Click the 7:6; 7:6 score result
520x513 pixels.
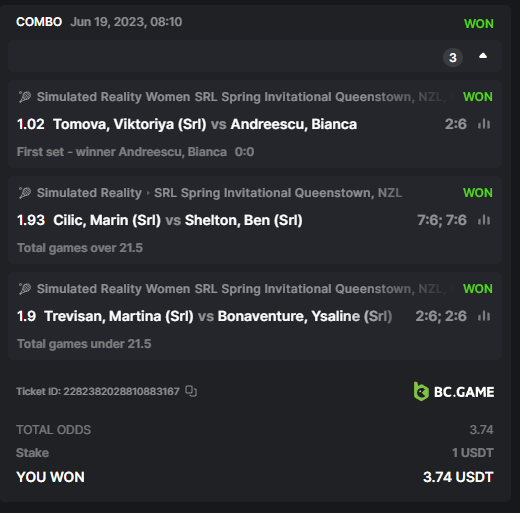click(442, 220)
